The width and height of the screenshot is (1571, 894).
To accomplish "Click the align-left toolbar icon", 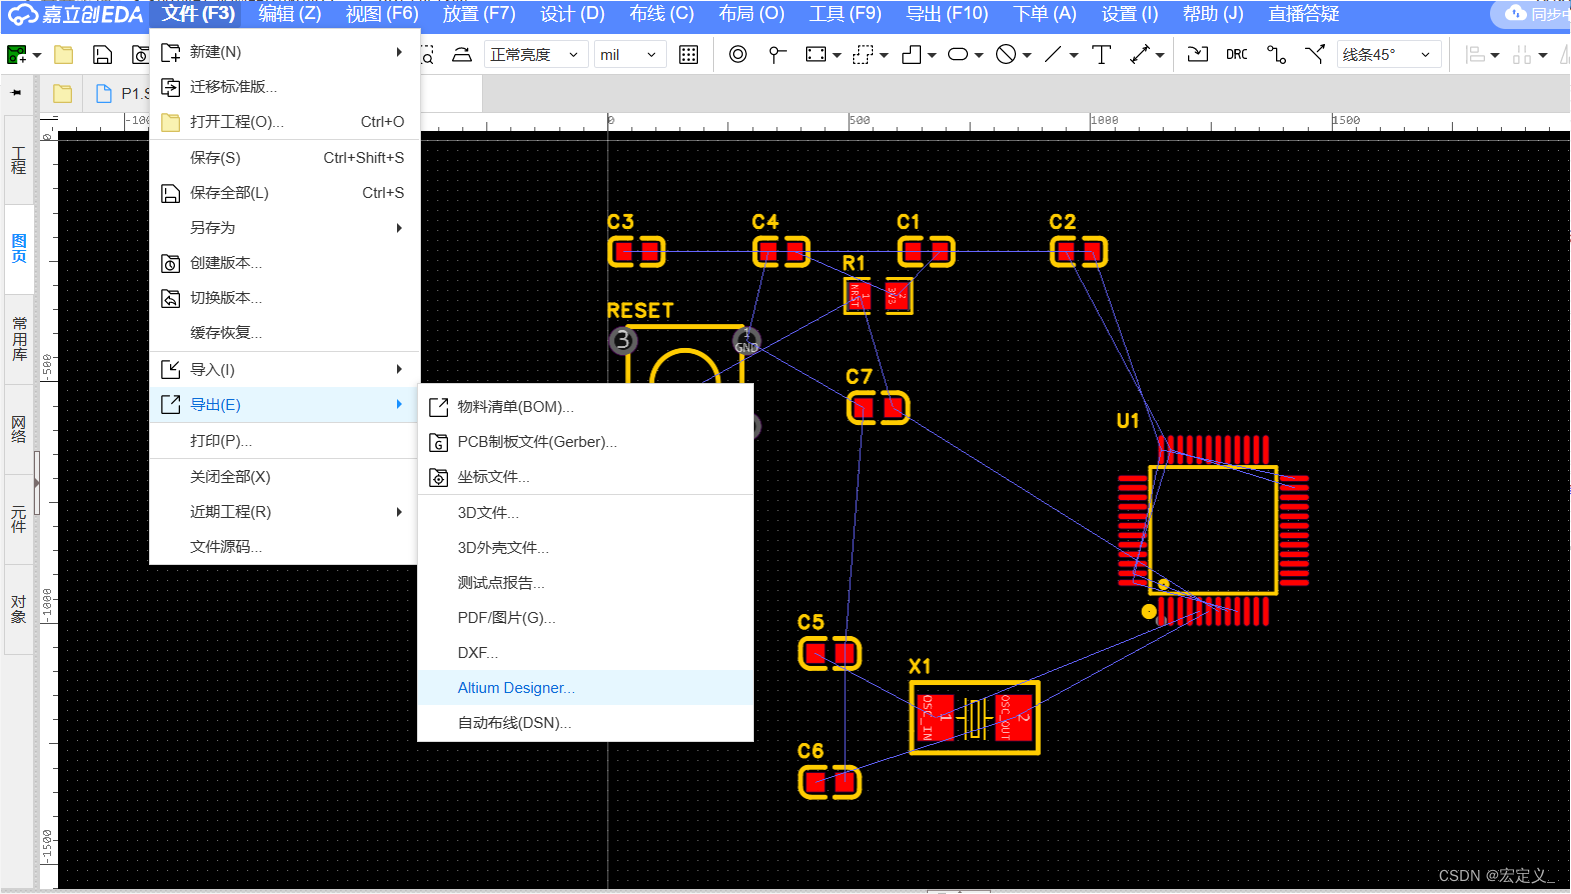I will (x=1475, y=54).
